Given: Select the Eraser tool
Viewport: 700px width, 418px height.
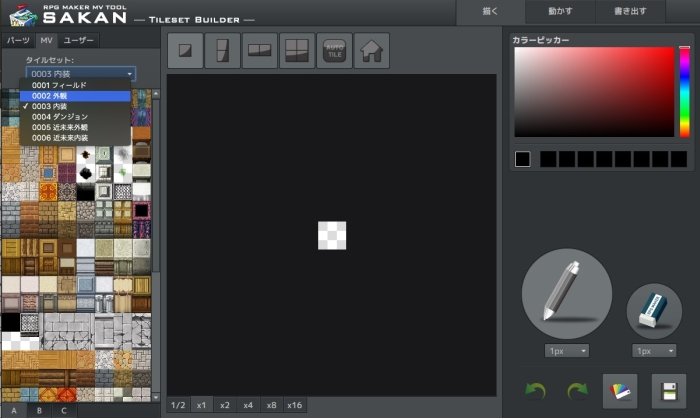Looking at the screenshot, I should pos(654,309).
